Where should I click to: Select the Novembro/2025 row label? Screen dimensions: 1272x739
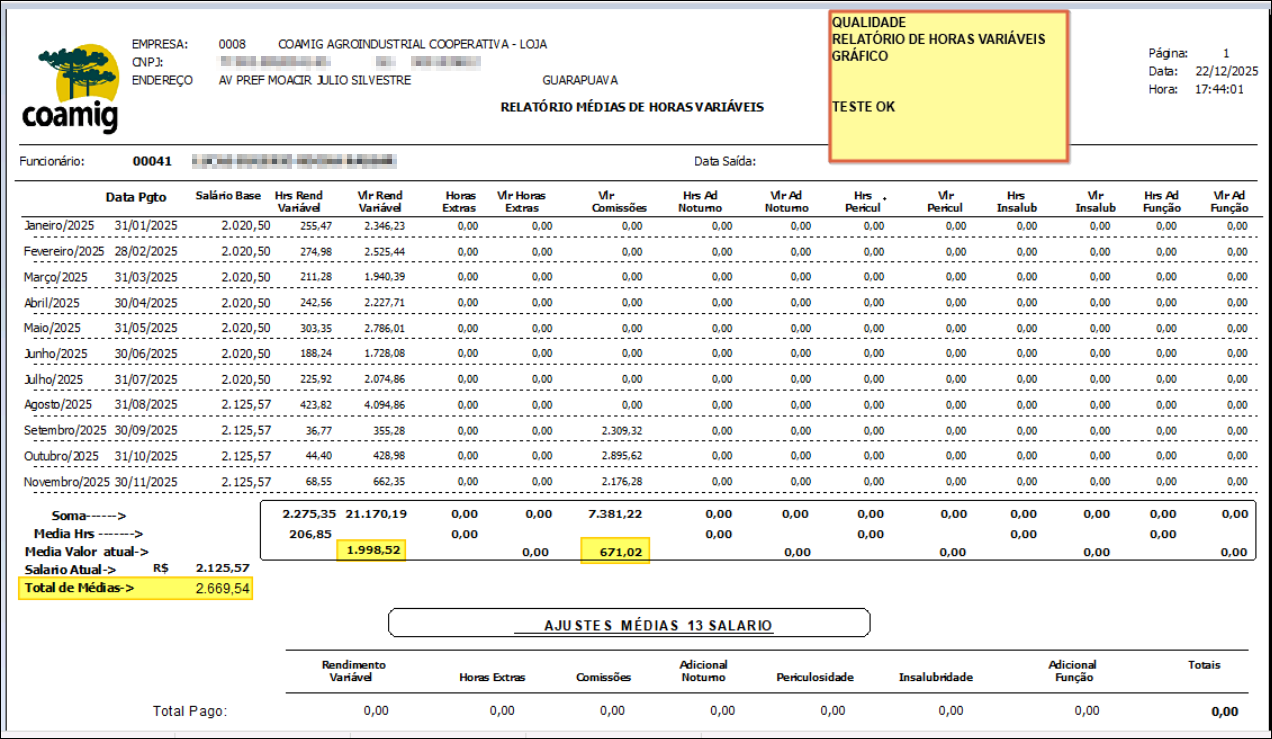[x=66, y=481]
